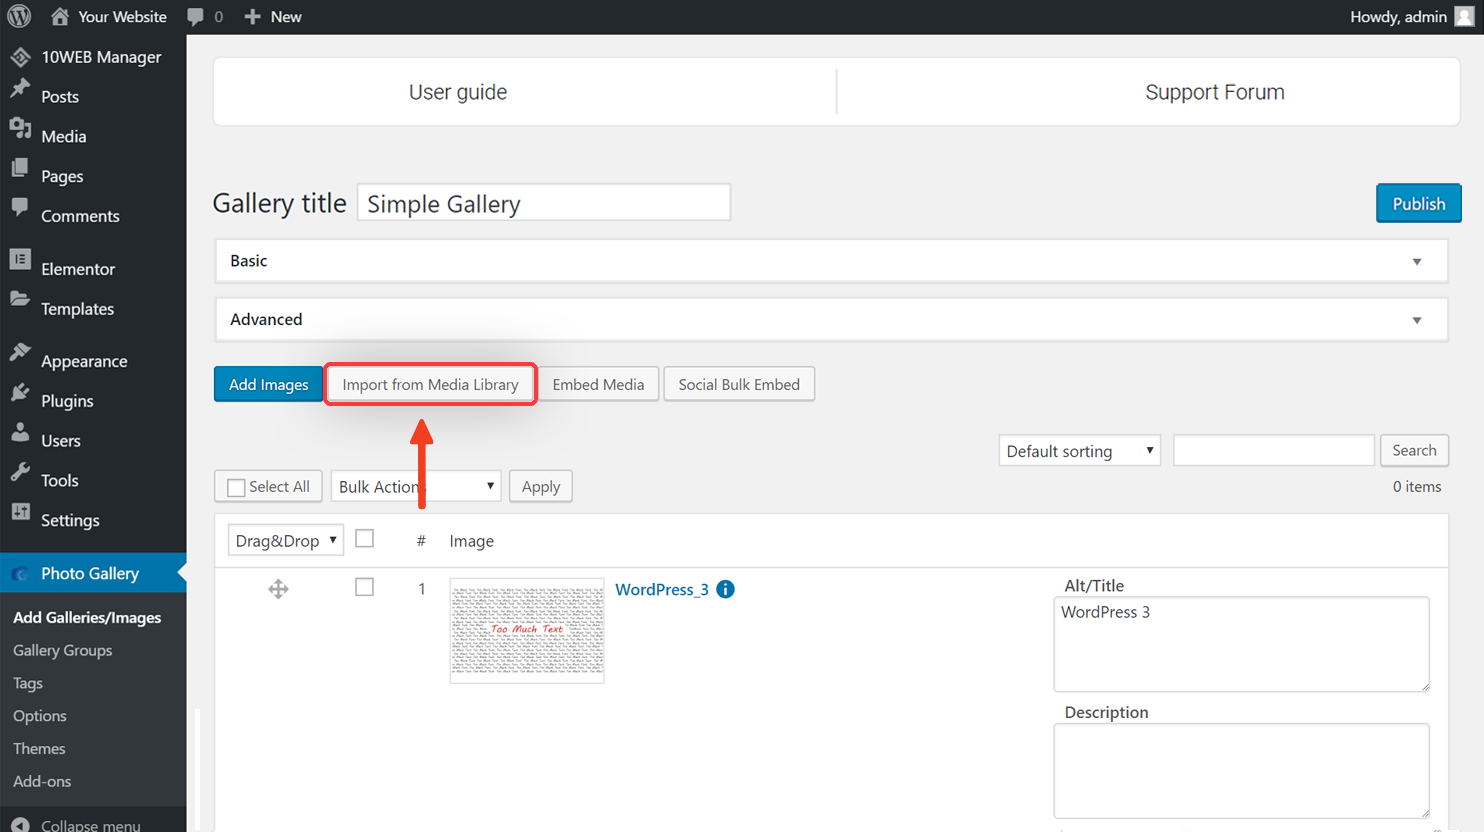Expand the Basic settings section
This screenshot has width=1484, height=832.
pyautogui.click(x=831, y=261)
